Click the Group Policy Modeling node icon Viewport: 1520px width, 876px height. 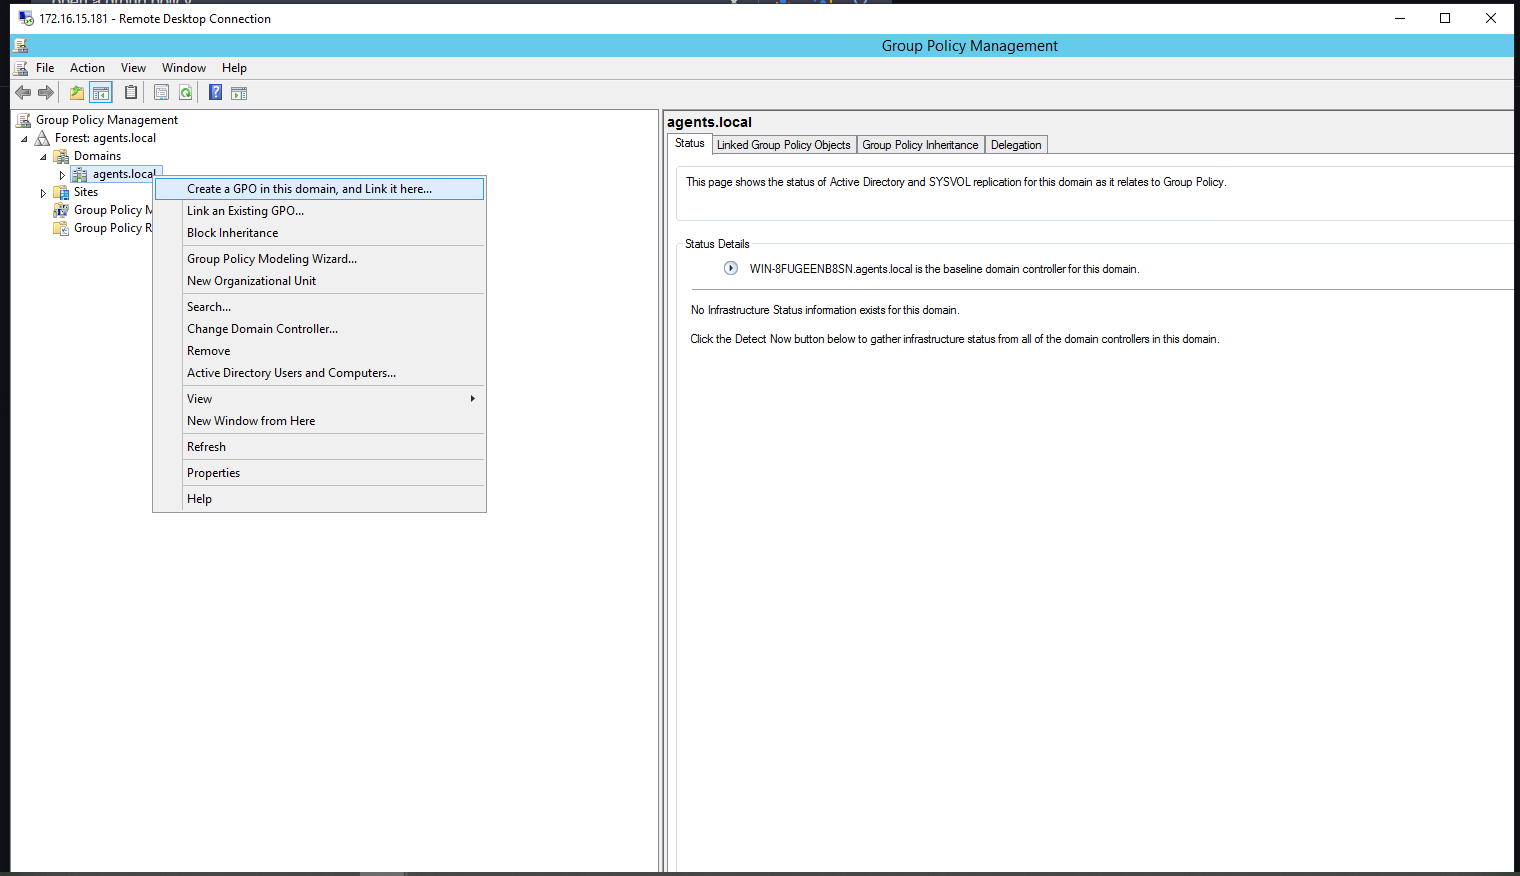click(61, 210)
